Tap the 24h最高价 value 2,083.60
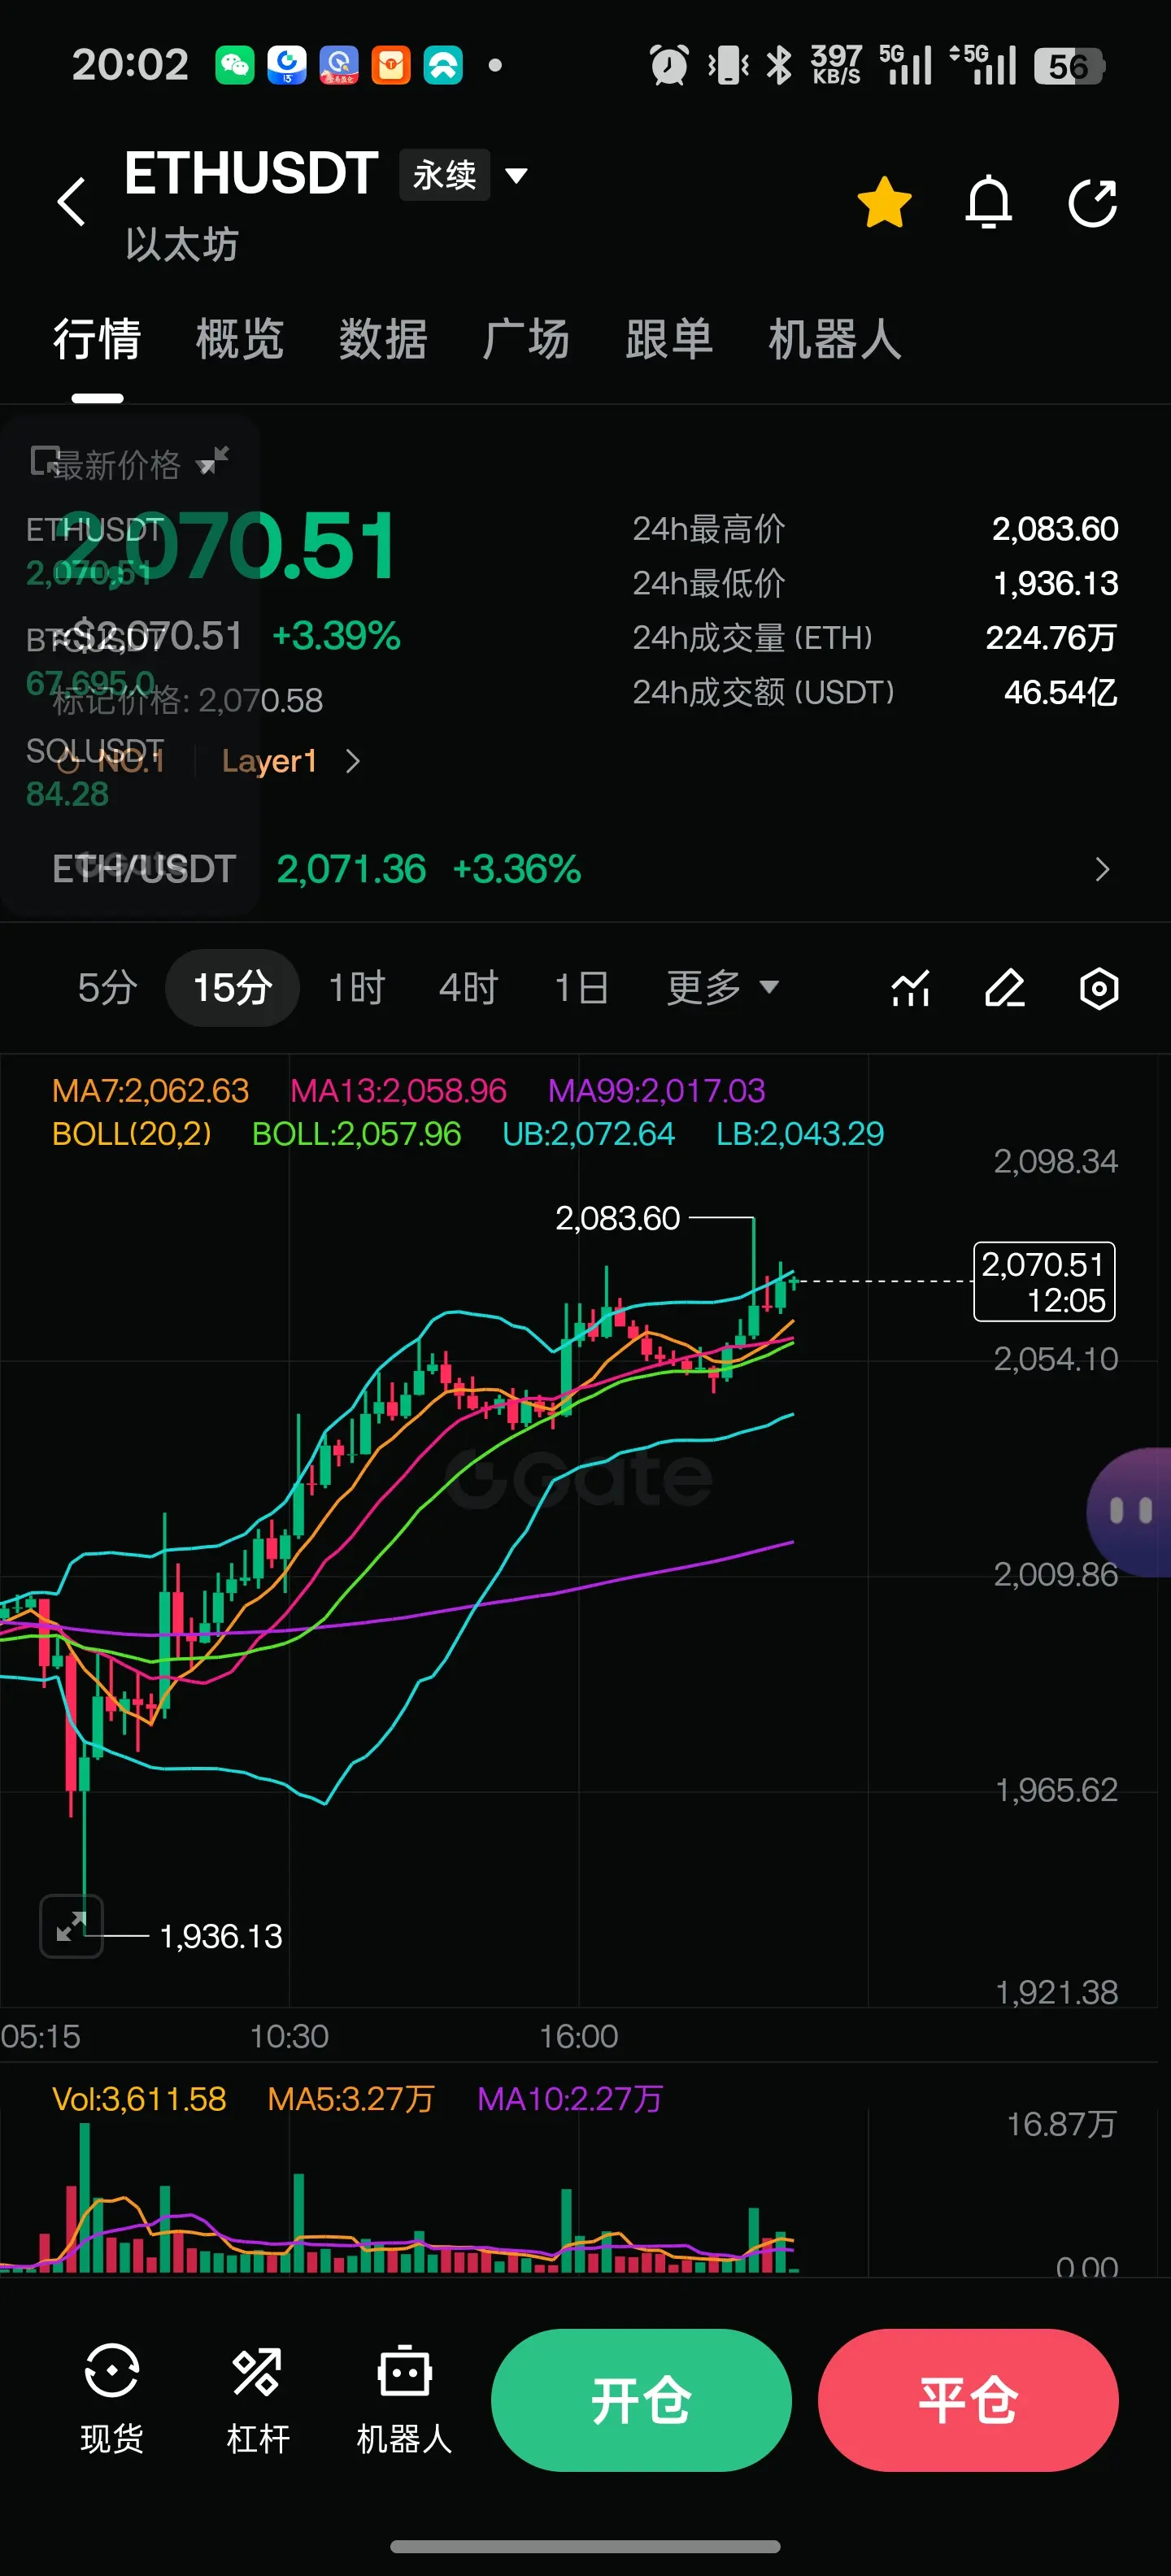The width and height of the screenshot is (1171, 2576). [x=1055, y=529]
